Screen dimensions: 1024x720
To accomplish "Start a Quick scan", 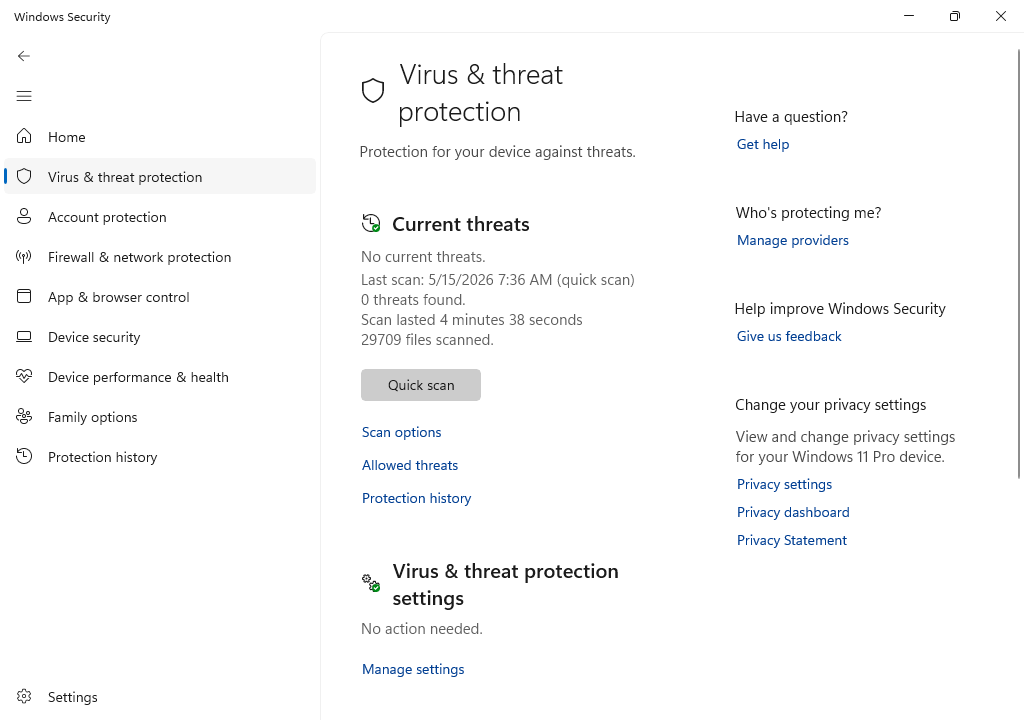I will (421, 385).
